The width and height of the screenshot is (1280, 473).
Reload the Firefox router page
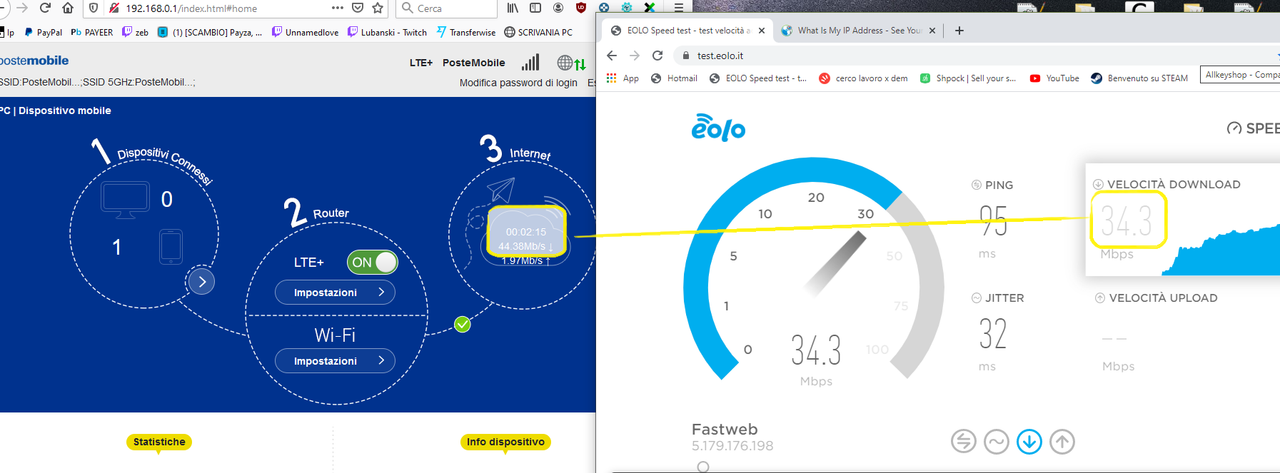45,8
